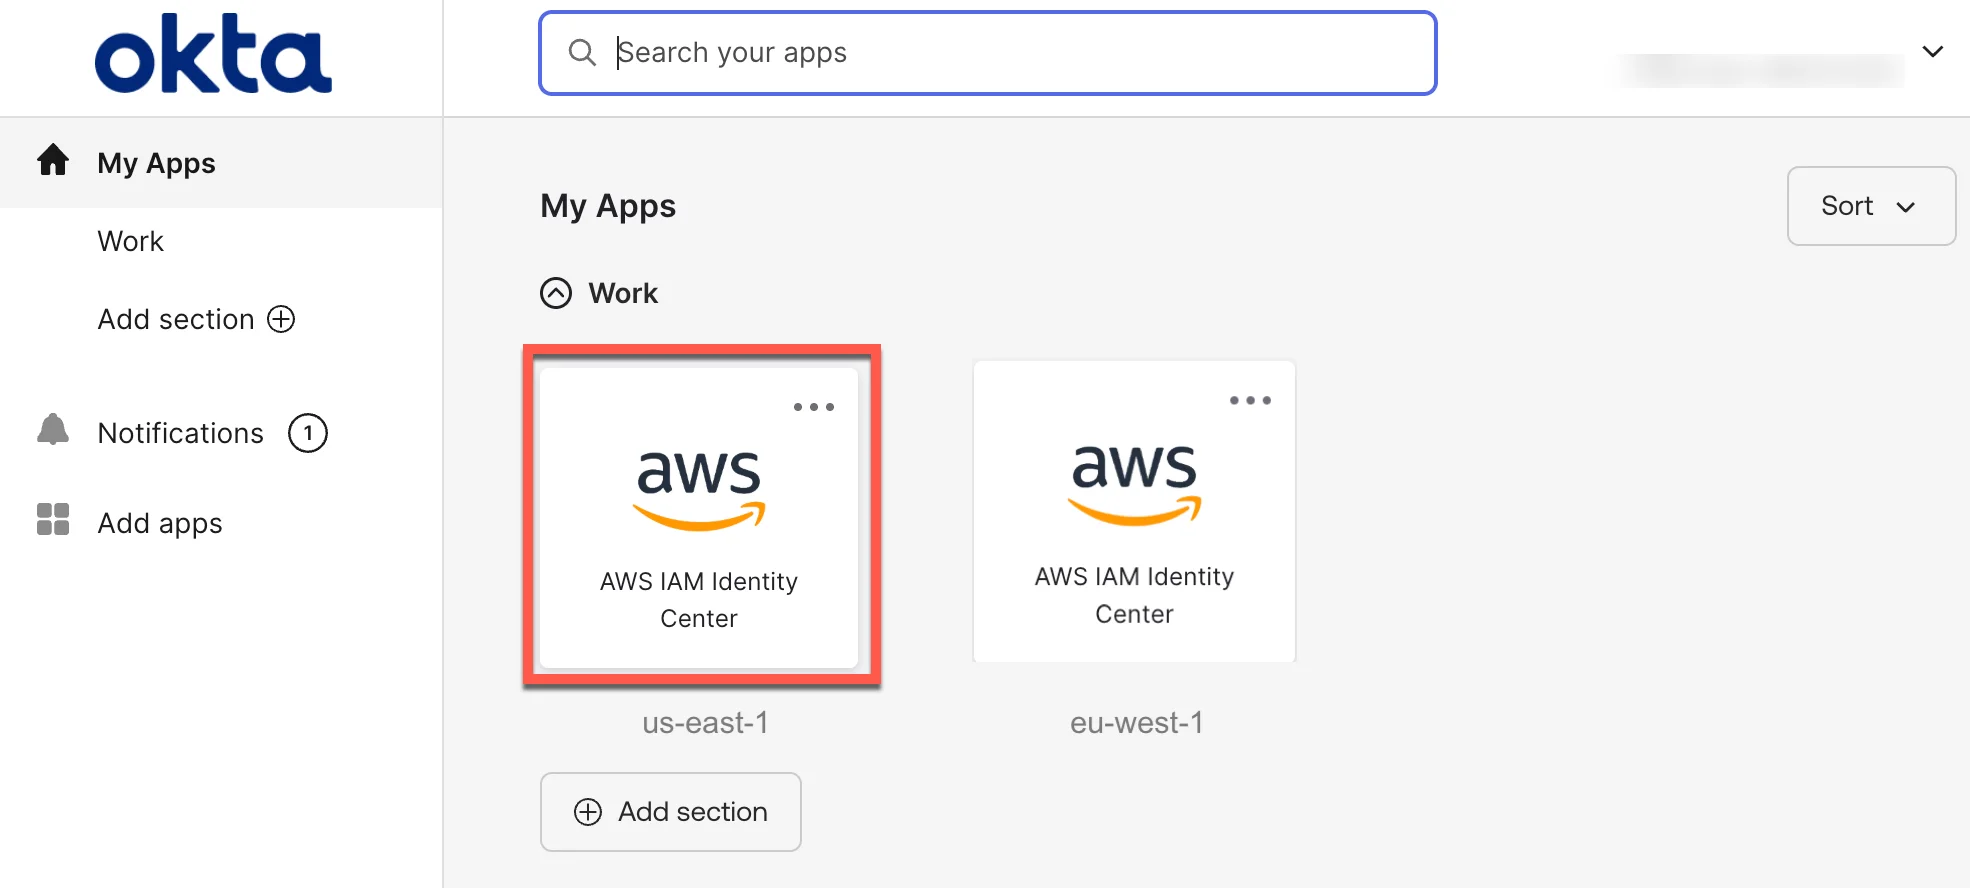The width and height of the screenshot is (1970, 888).
Task: Click plus icon next to sidebar Add section
Action: pos(281,319)
